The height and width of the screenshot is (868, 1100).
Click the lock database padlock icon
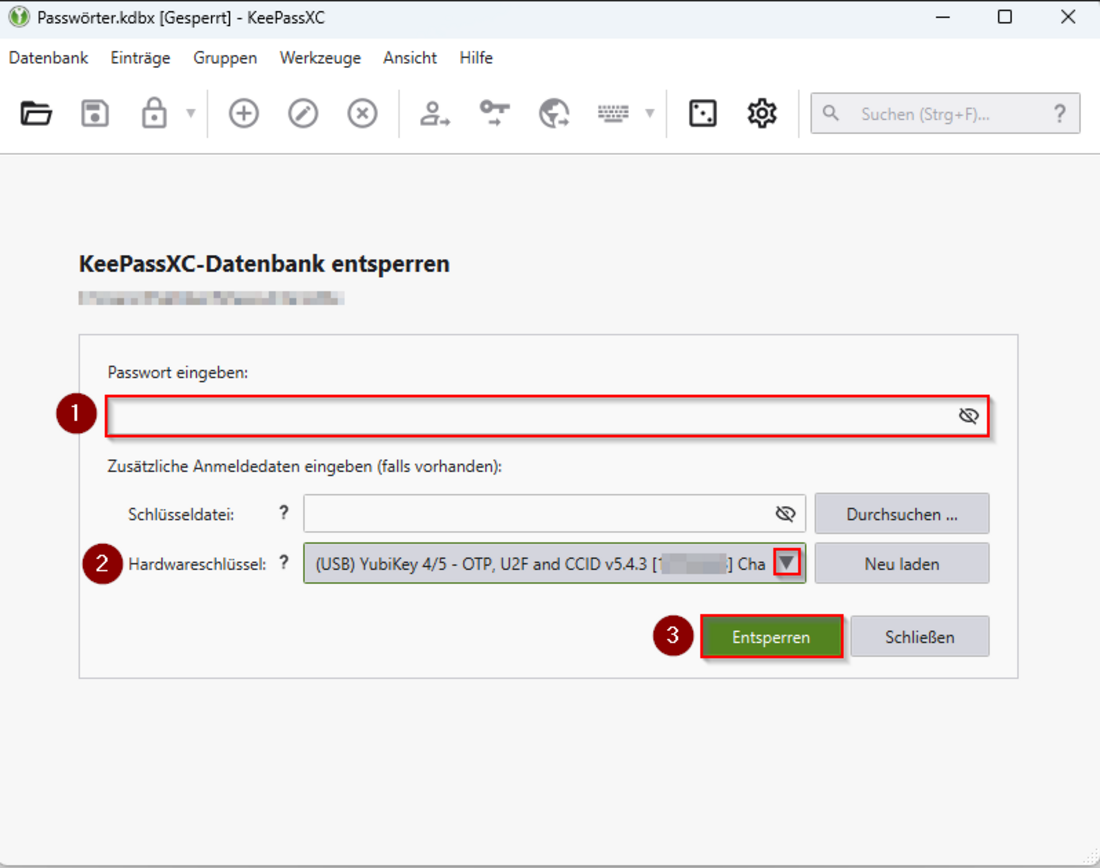[x=154, y=113]
